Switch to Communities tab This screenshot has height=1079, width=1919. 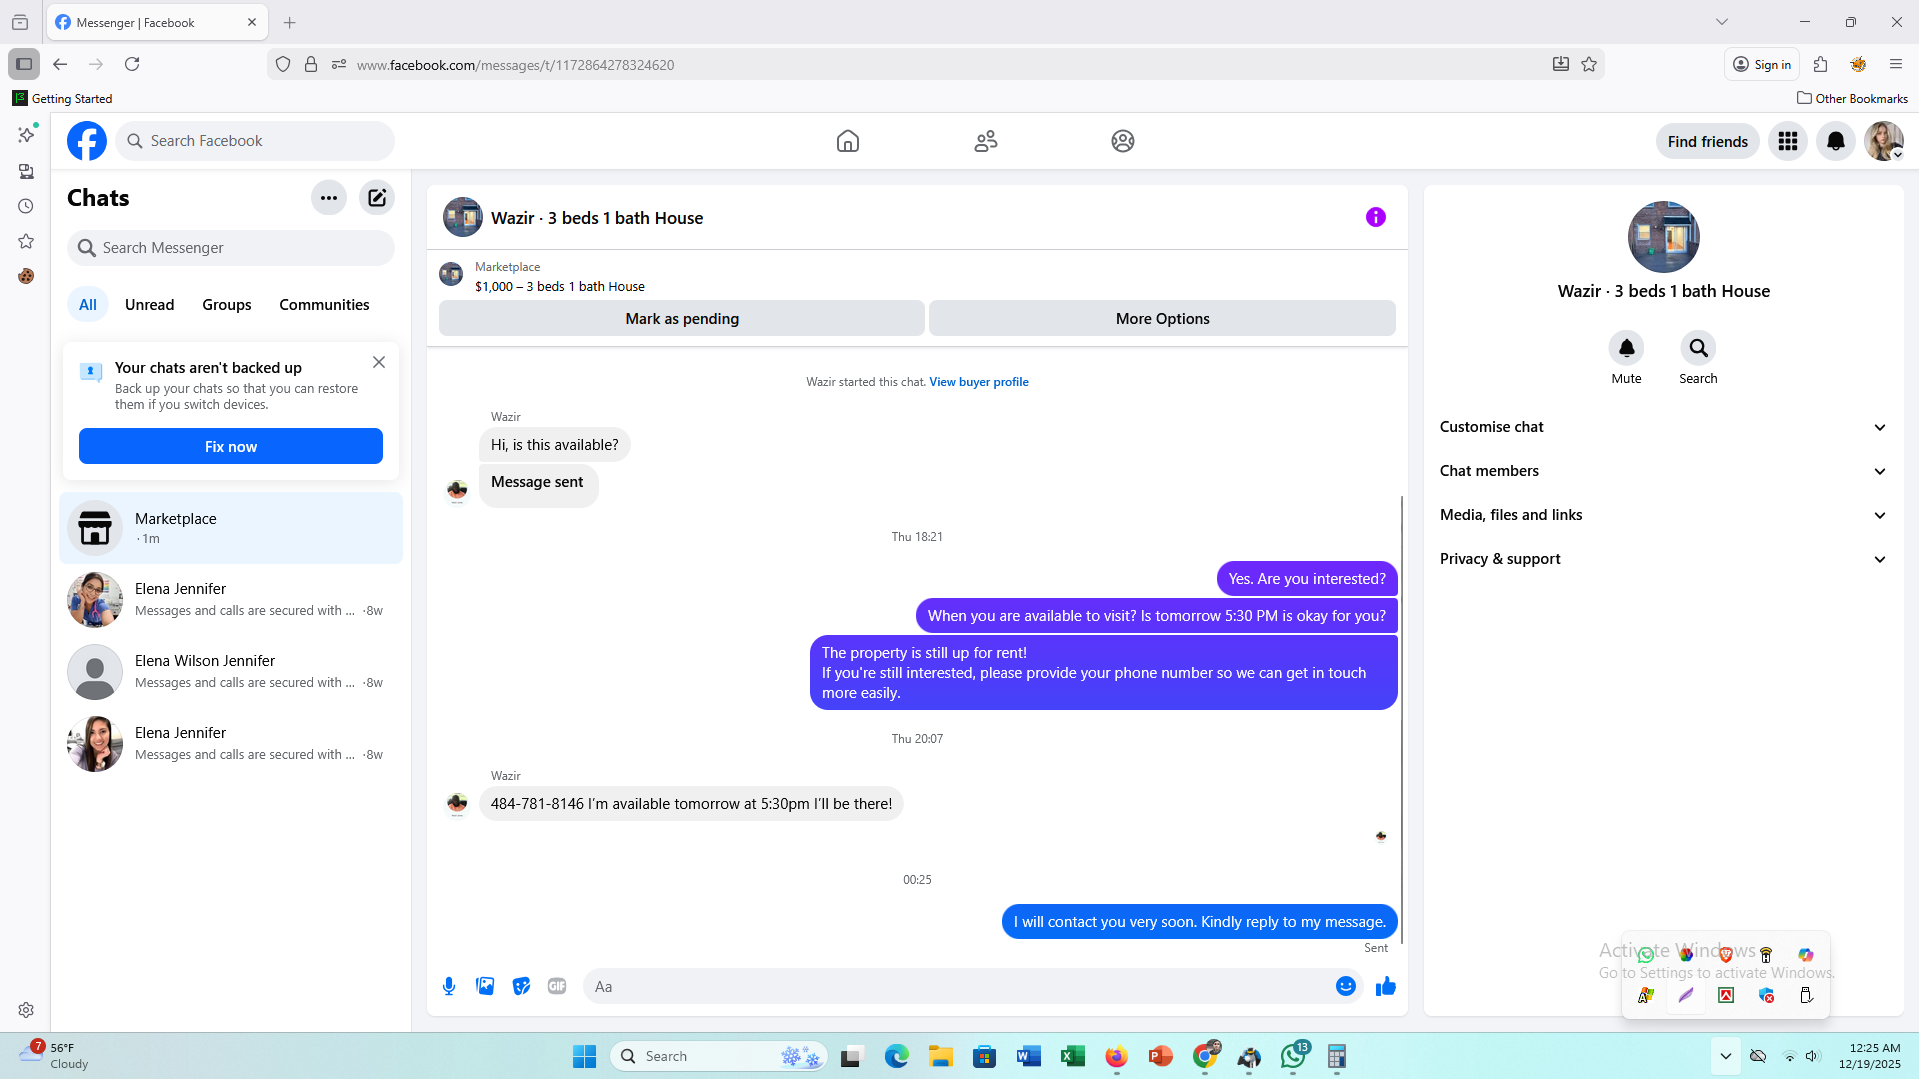[324, 305]
